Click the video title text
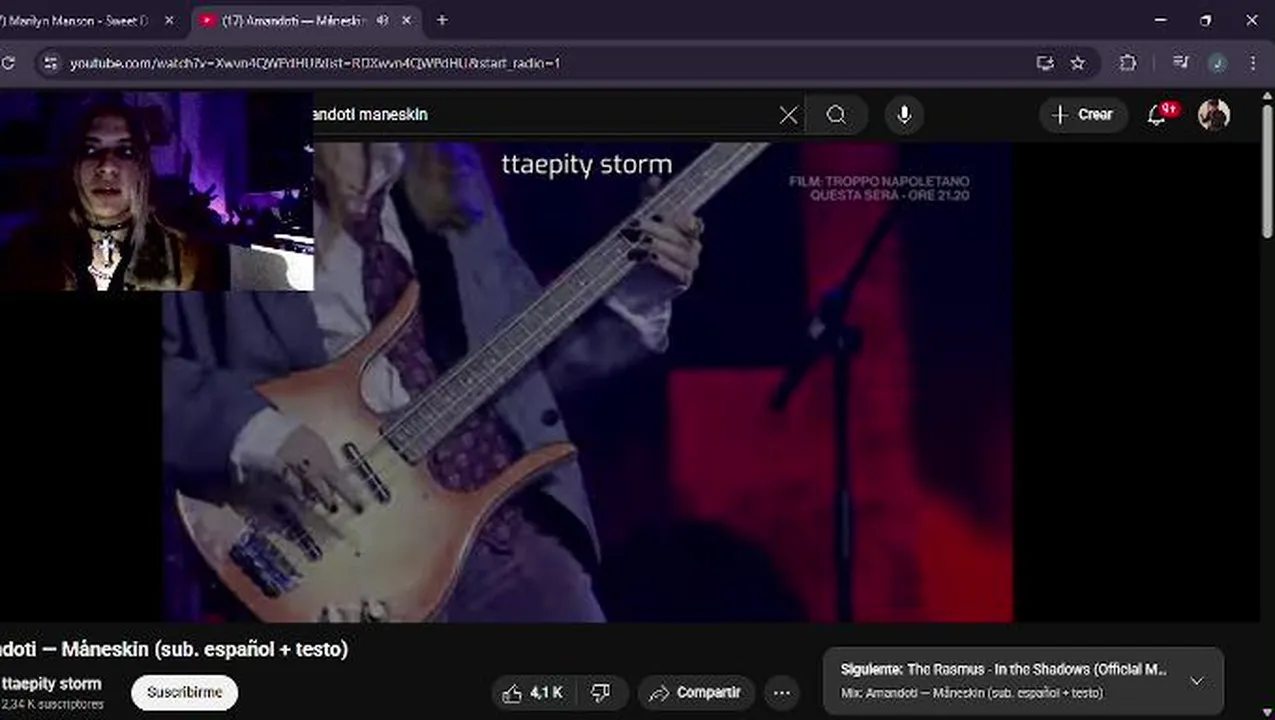 point(174,649)
